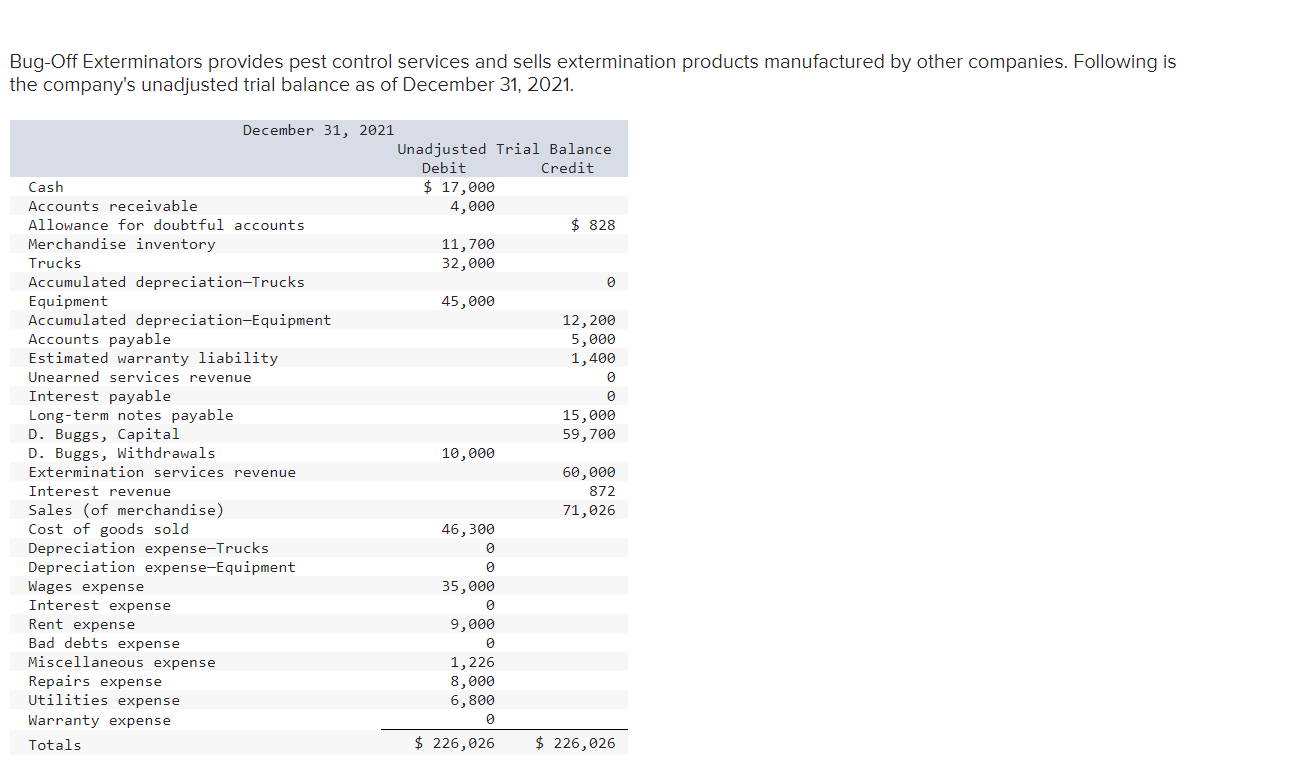Click the 'Miscellaneous expense' label
Viewport: 1311px width, 760px height.
(x=122, y=662)
